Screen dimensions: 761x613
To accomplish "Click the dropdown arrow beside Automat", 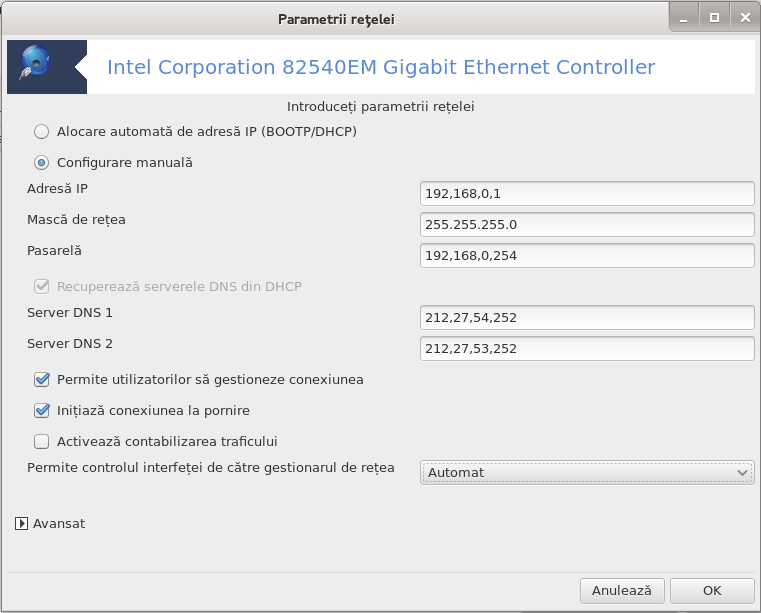I will coord(742,473).
